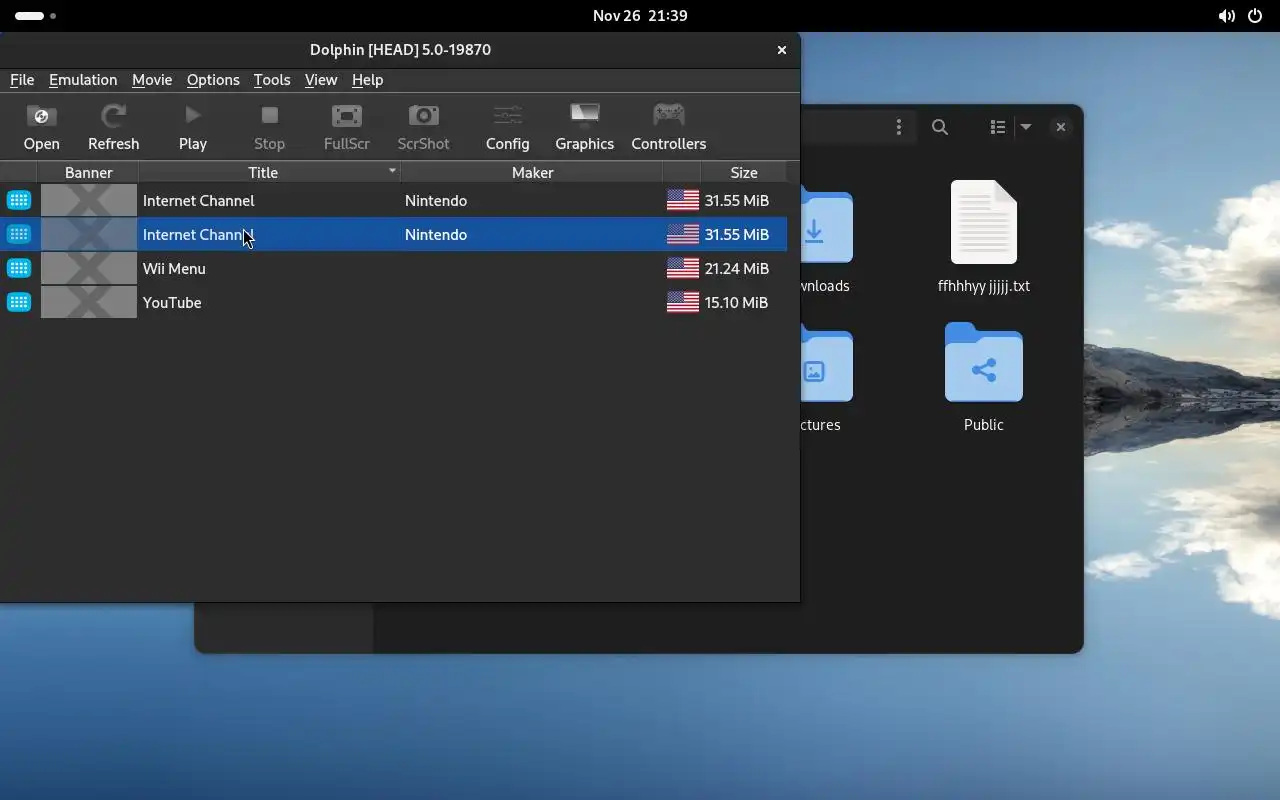Select the first Internet Channel title
1280x800 pixels.
click(198, 200)
